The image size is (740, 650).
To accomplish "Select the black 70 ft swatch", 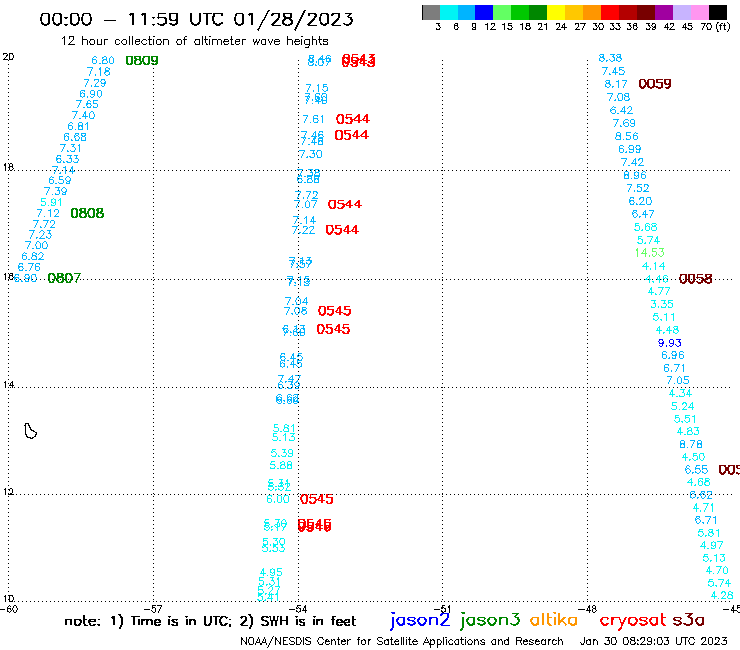I will (717, 12).
